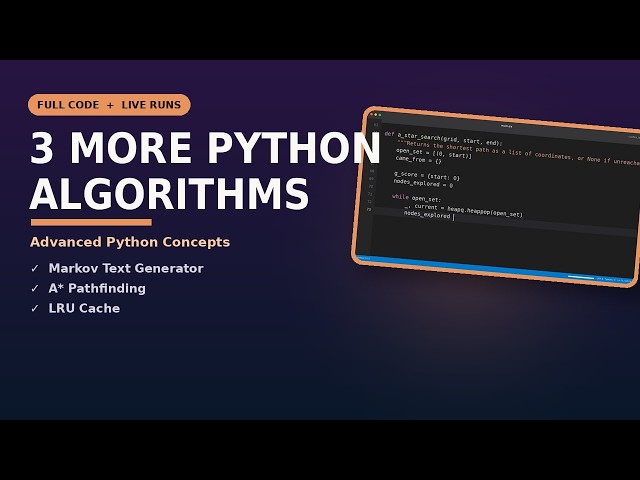640x480 pixels.
Task: Click the blue status bar of the code editor
Action: [495, 270]
